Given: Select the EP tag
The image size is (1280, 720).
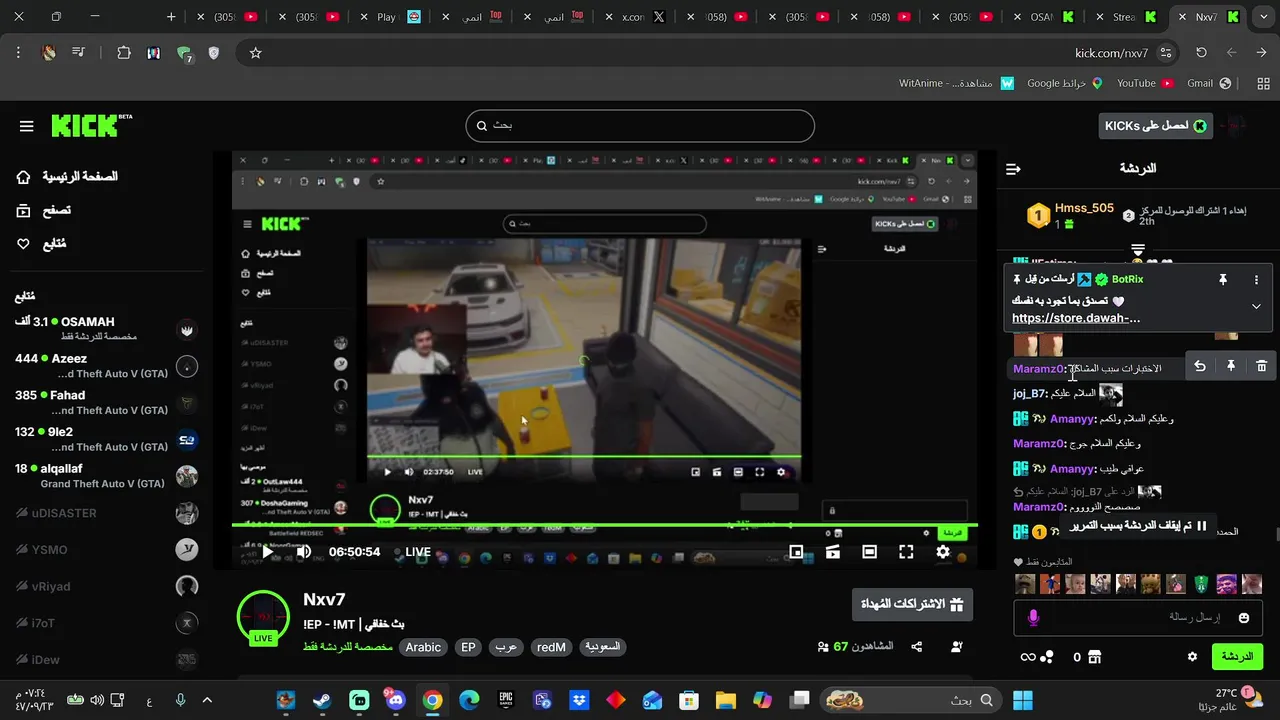Looking at the screenshot, I should [x=468, y=647].
